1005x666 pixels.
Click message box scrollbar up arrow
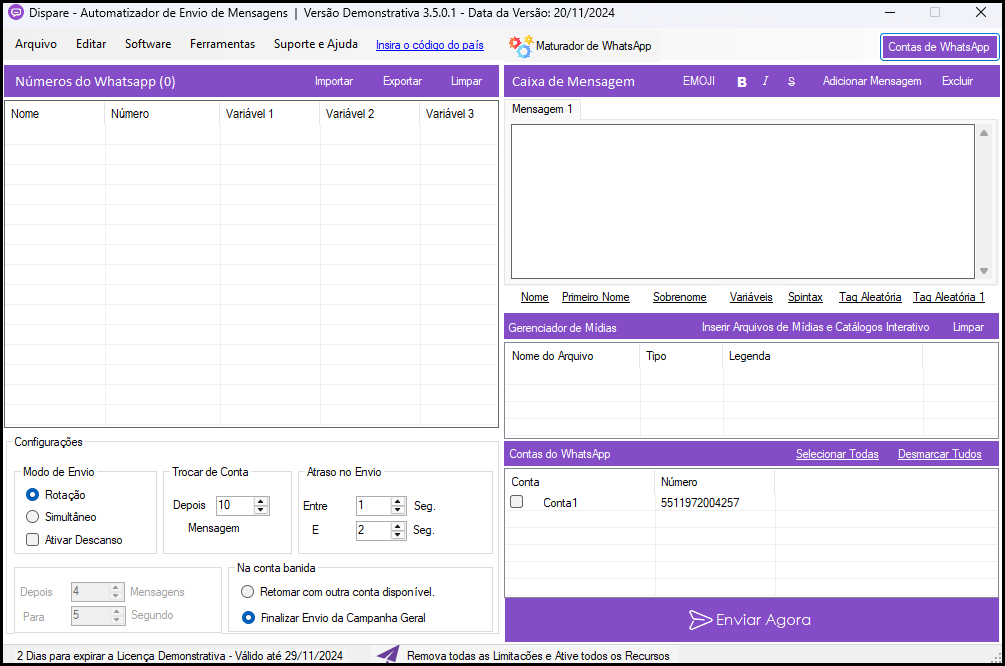click(984, 133)
